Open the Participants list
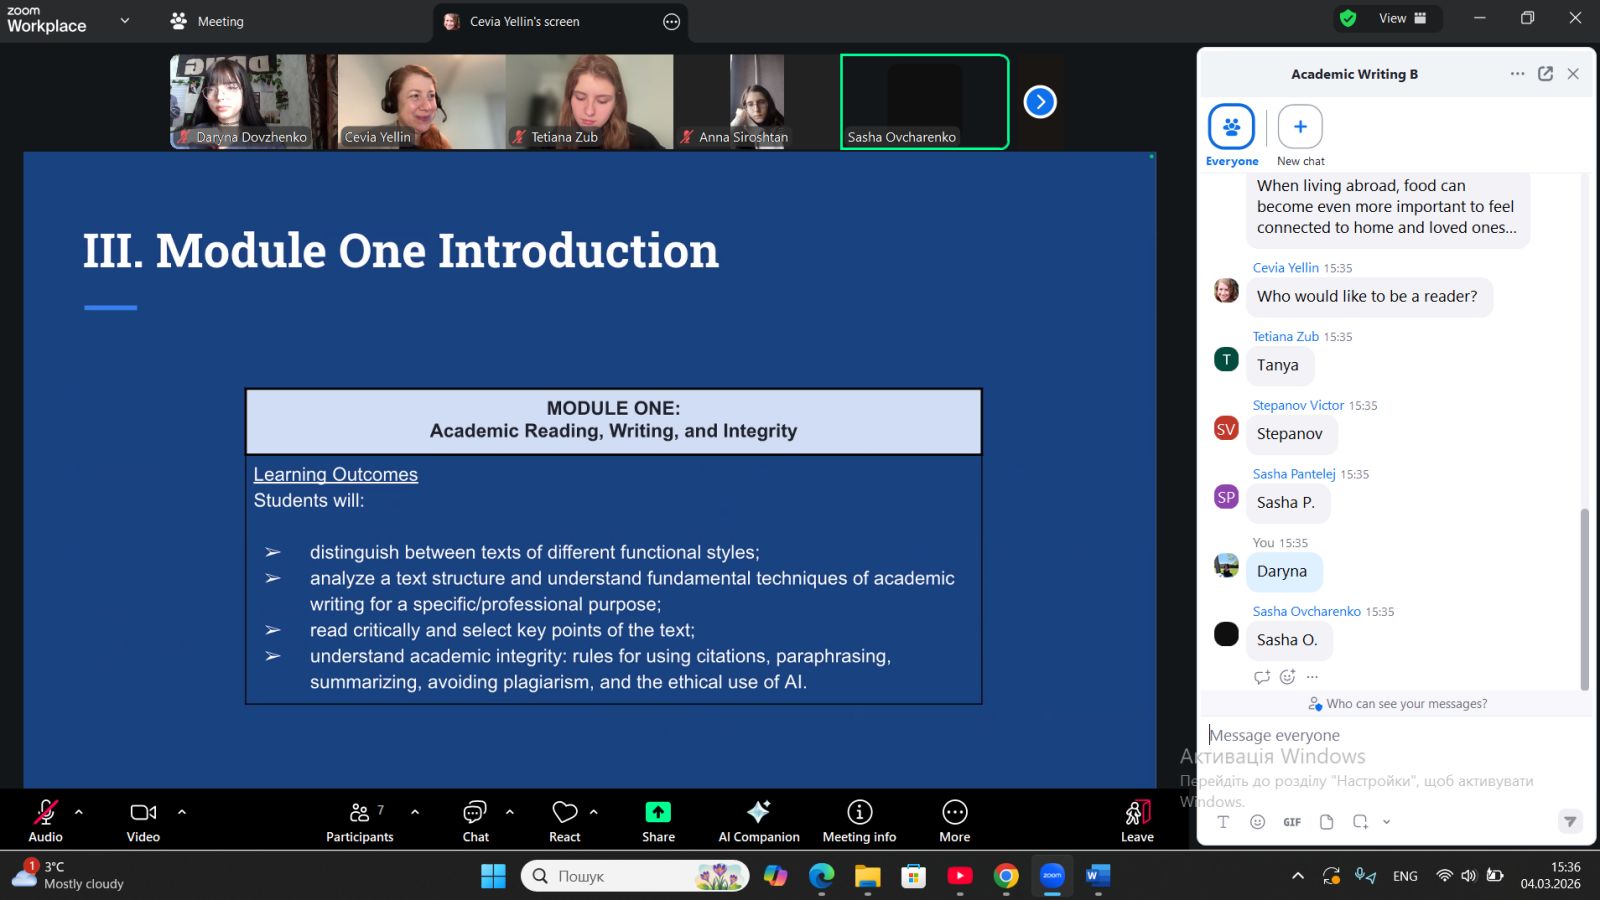 click(x=360, y=821)
